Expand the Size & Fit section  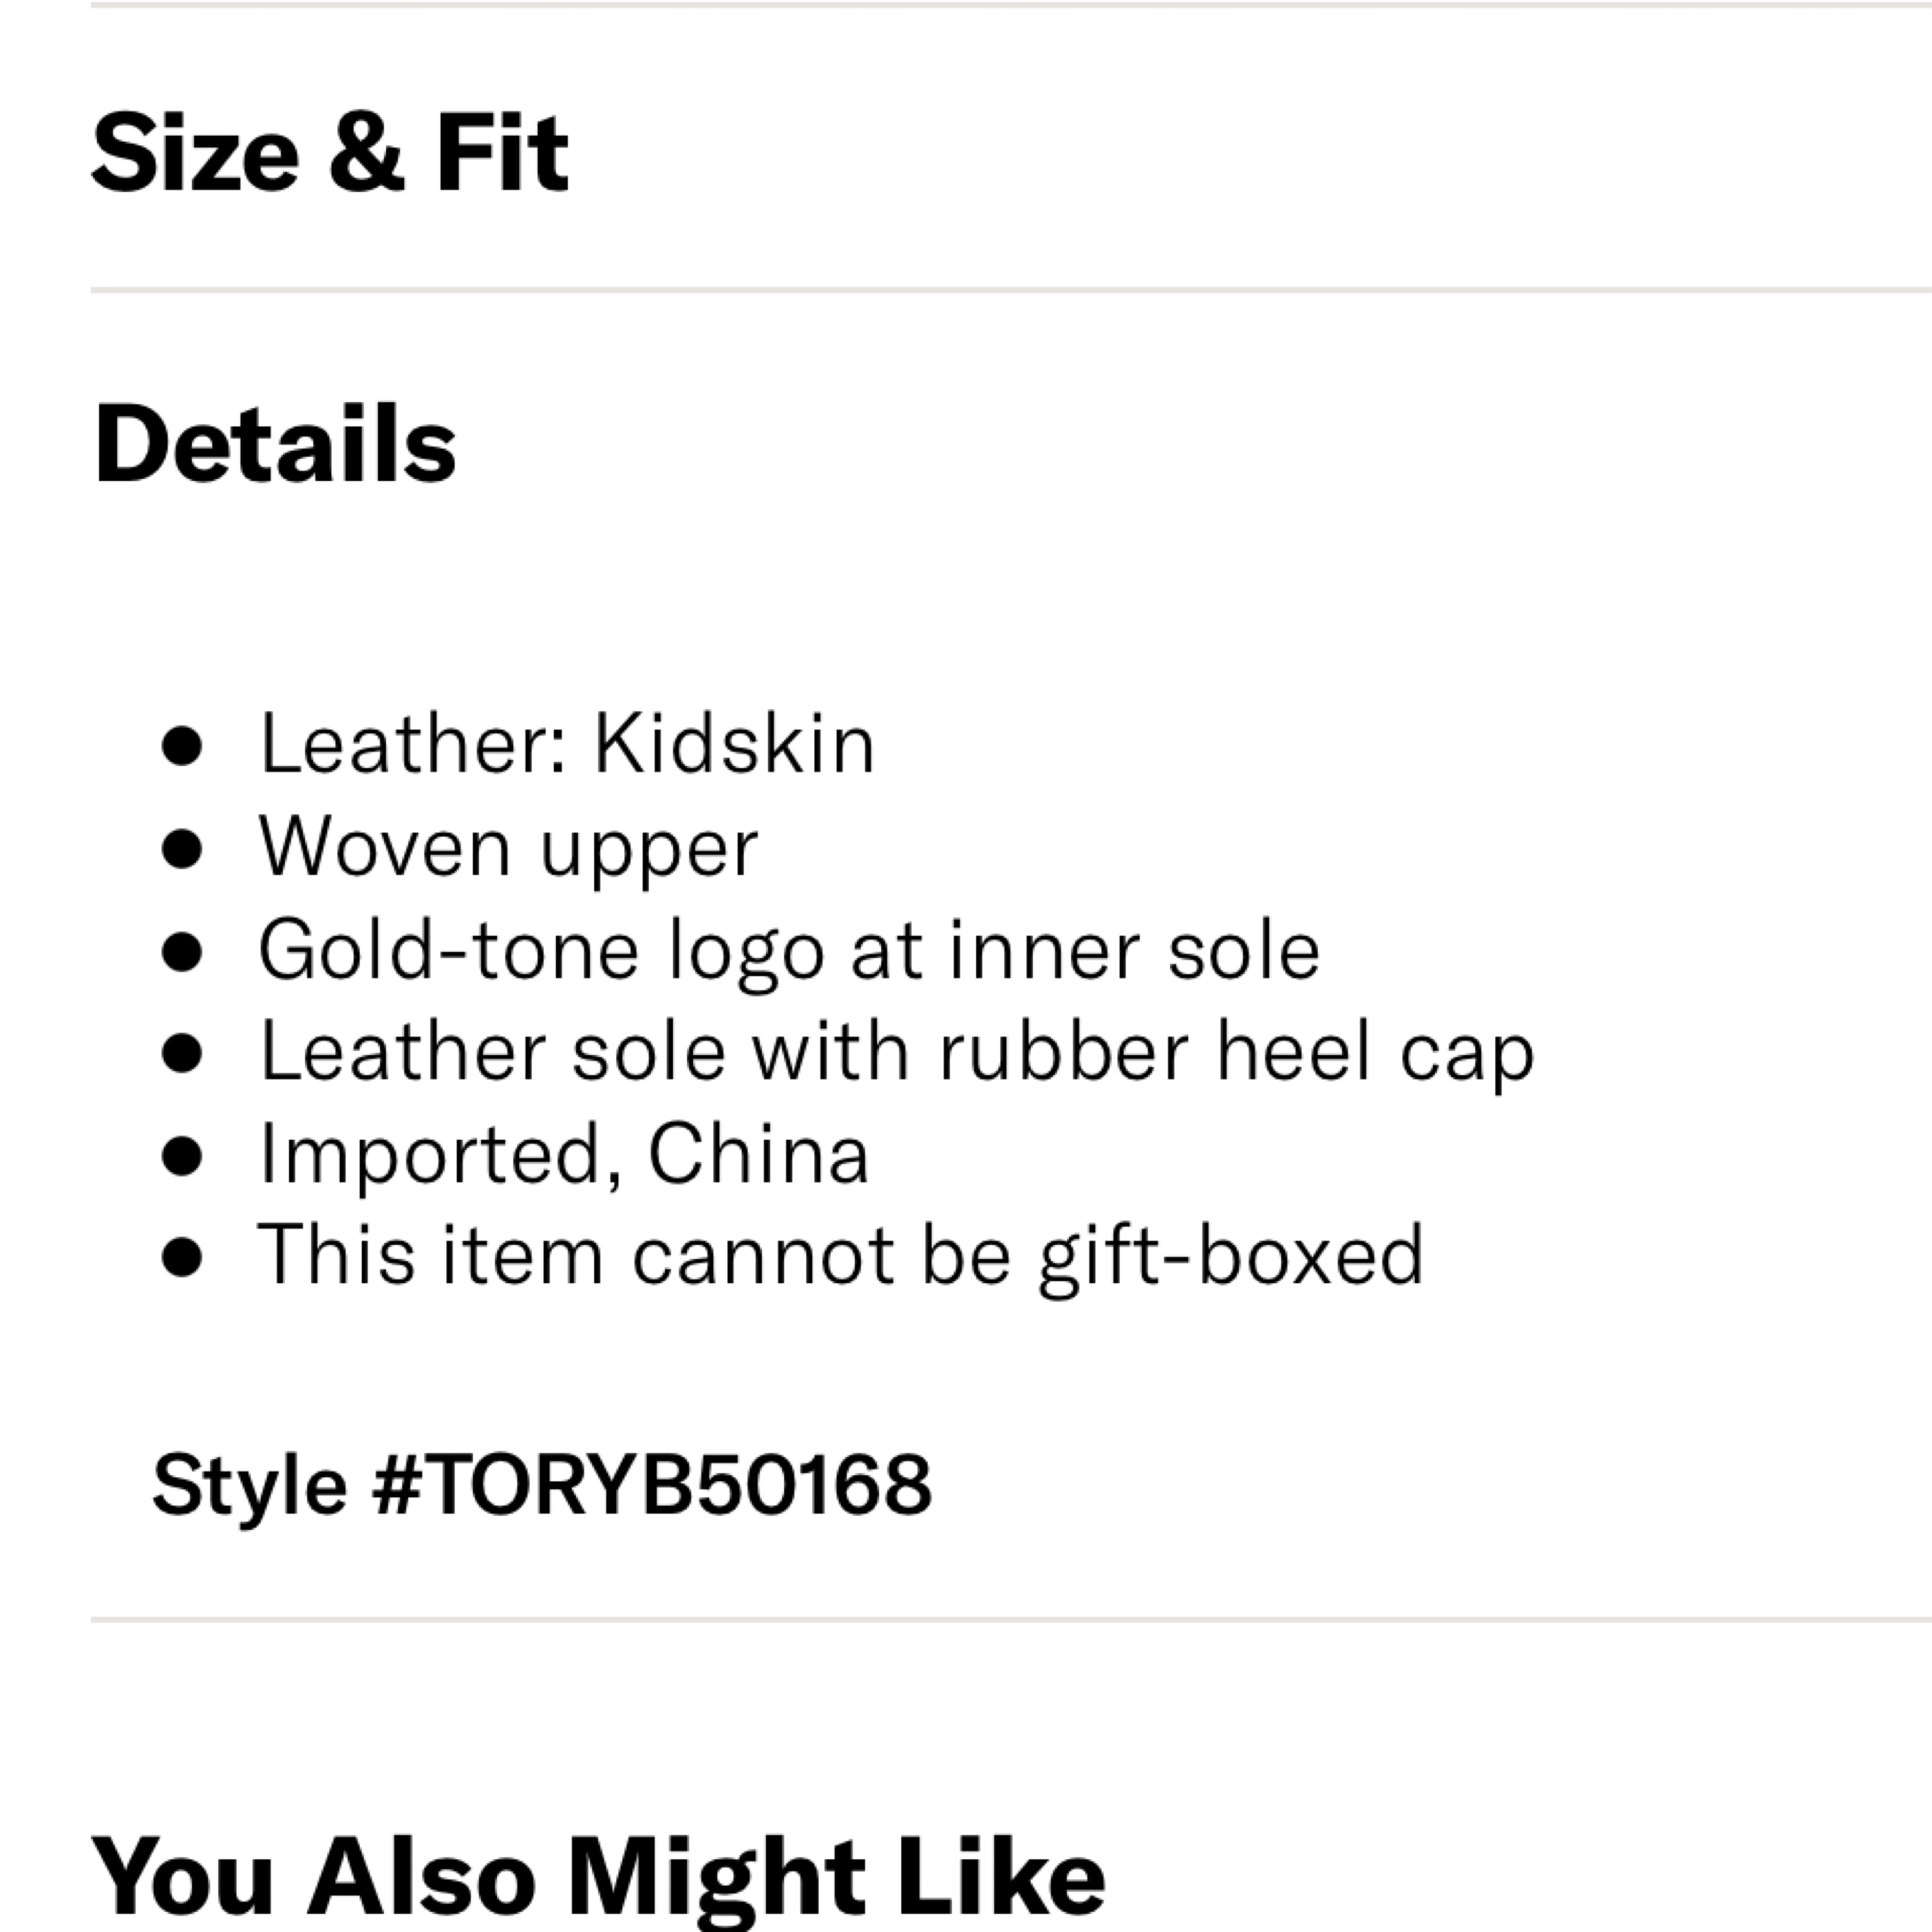(330, 152)
